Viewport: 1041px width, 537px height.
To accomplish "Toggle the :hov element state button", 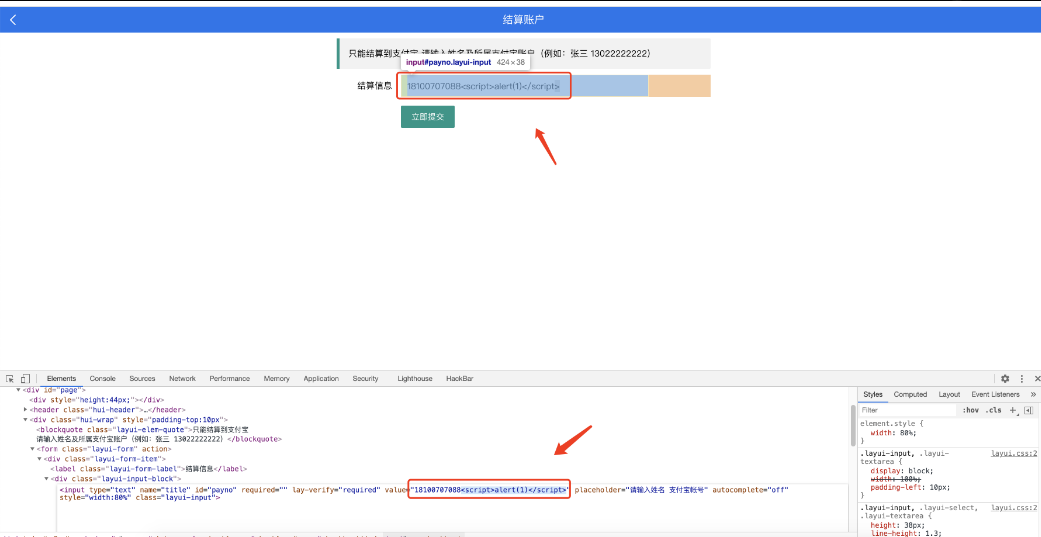I will point(970,410).
